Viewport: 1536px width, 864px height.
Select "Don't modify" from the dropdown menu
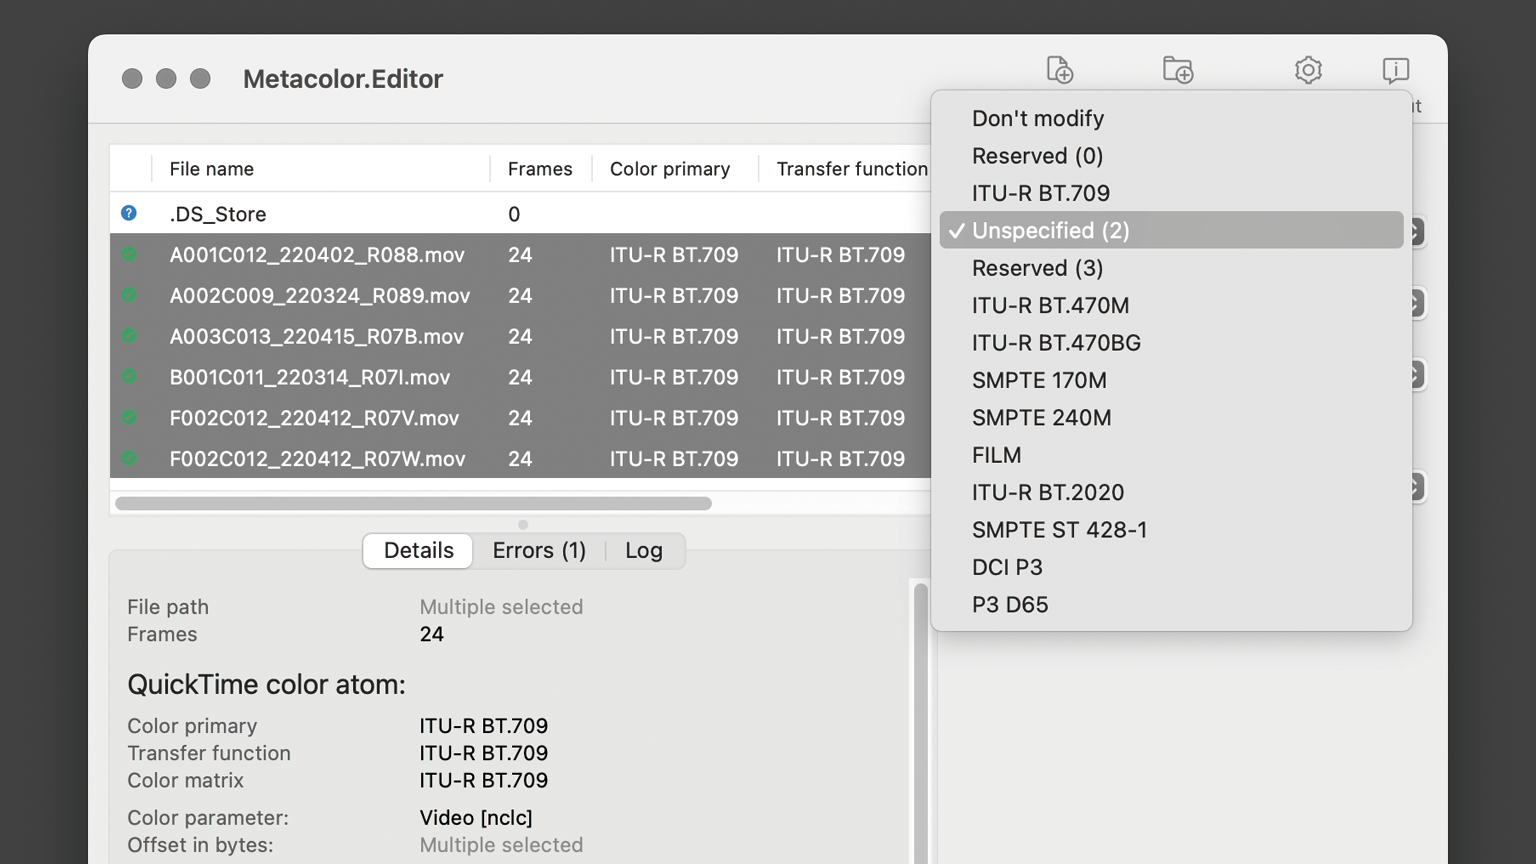click(1038, 118)
